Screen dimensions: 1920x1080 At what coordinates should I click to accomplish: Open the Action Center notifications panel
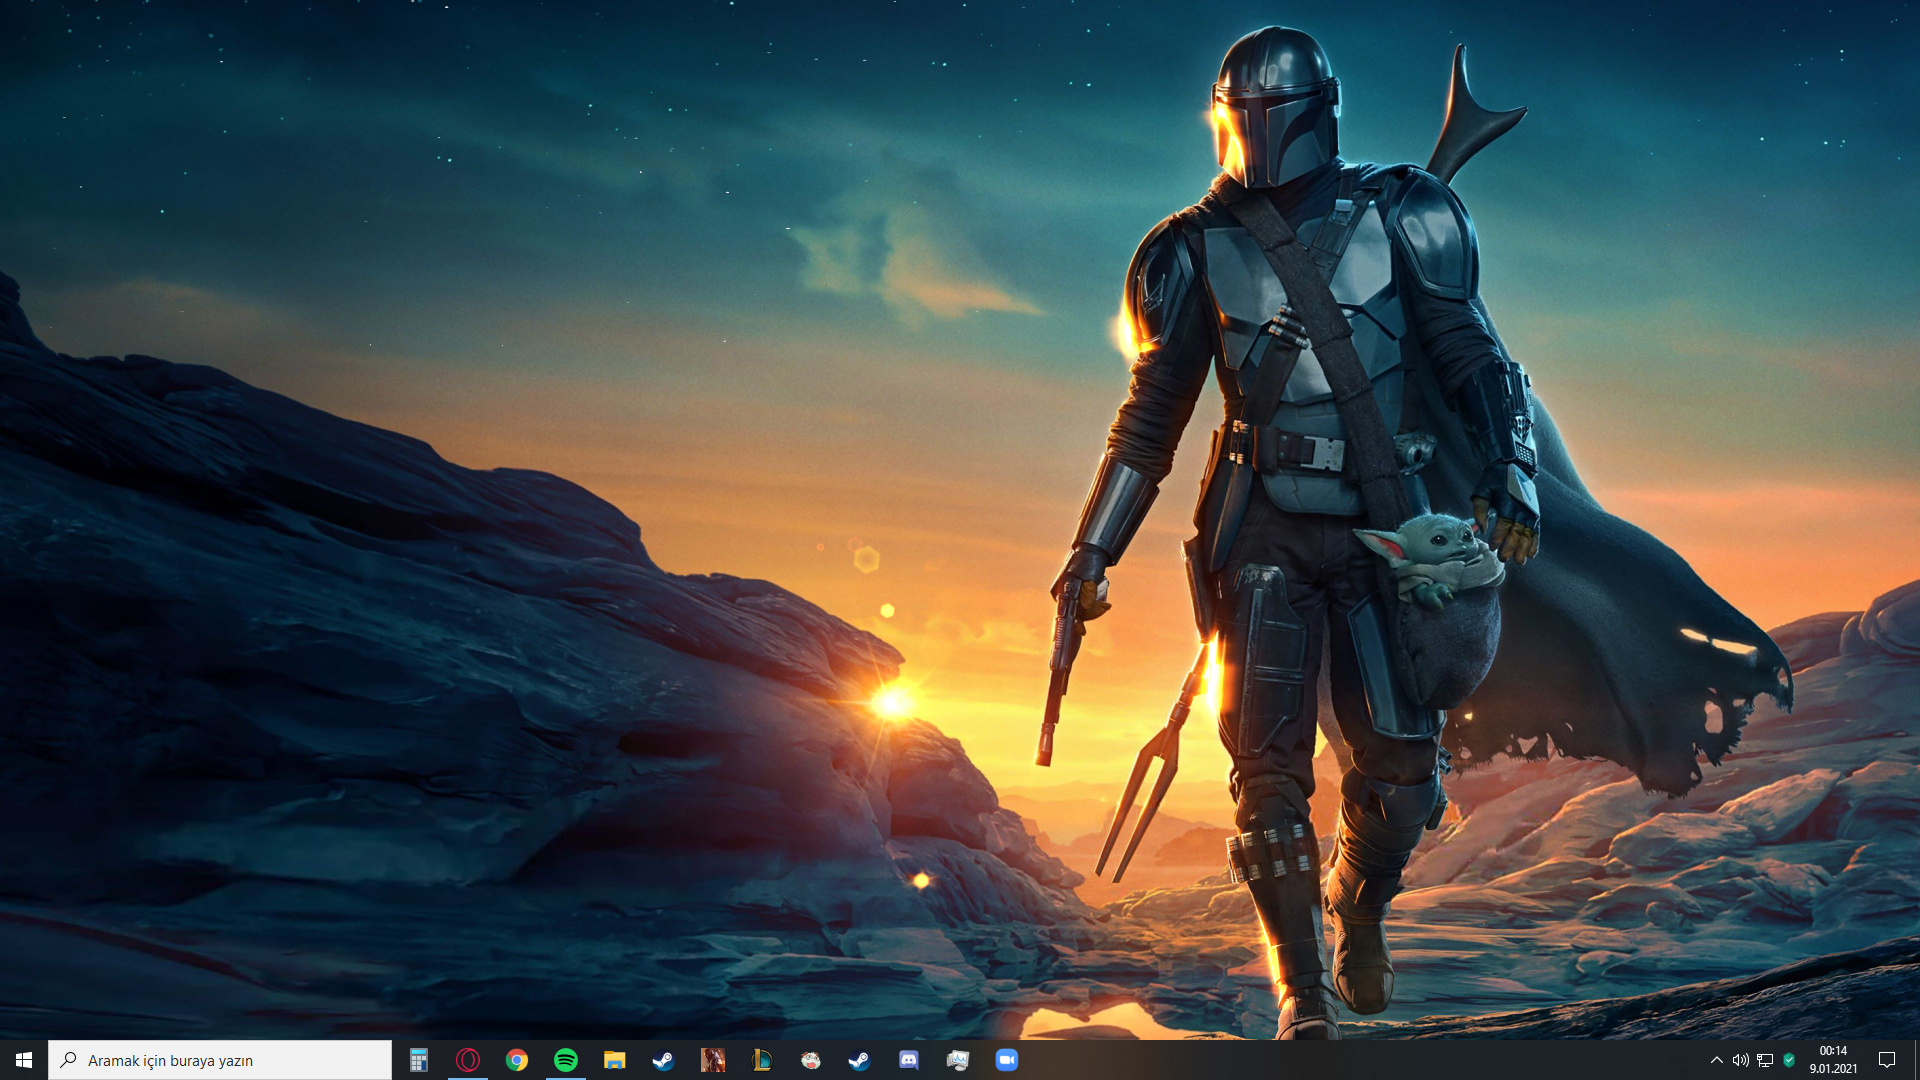(x=1886, y=1060)
